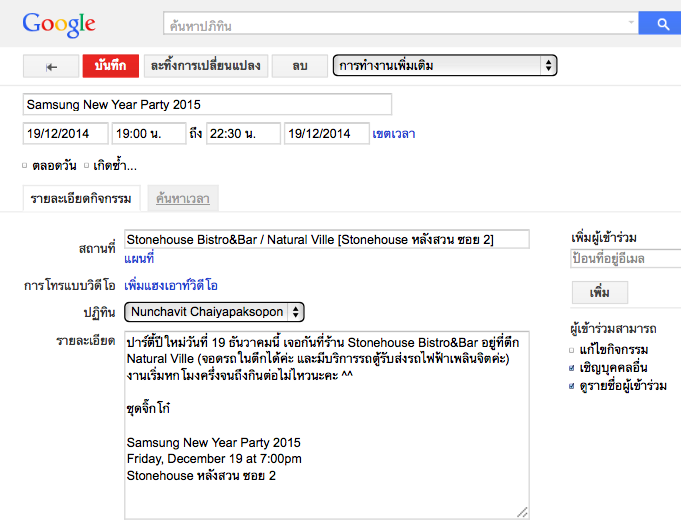Click the เขตเวลา time zone link
681x527 pixels.
[x=393, y=134]
